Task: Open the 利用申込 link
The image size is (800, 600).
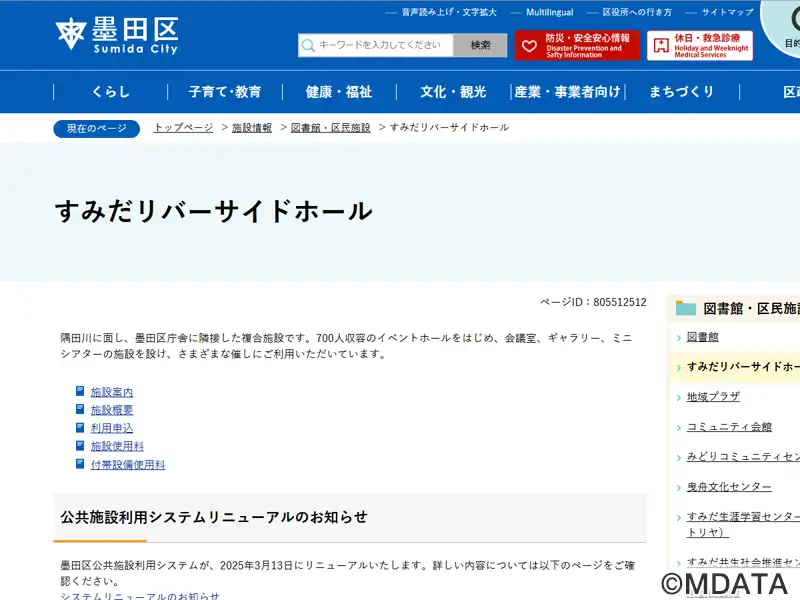Action: [112, 428]
